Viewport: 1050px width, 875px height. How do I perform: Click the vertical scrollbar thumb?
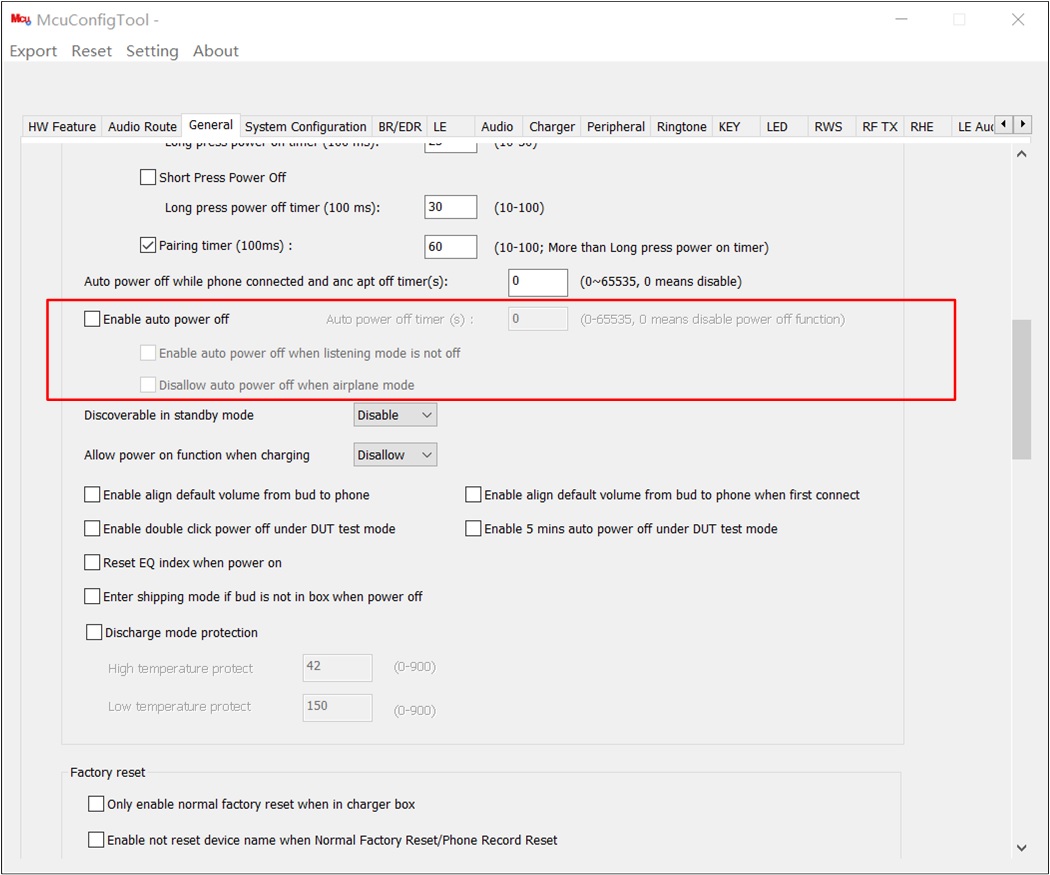tap(1021, 390)
